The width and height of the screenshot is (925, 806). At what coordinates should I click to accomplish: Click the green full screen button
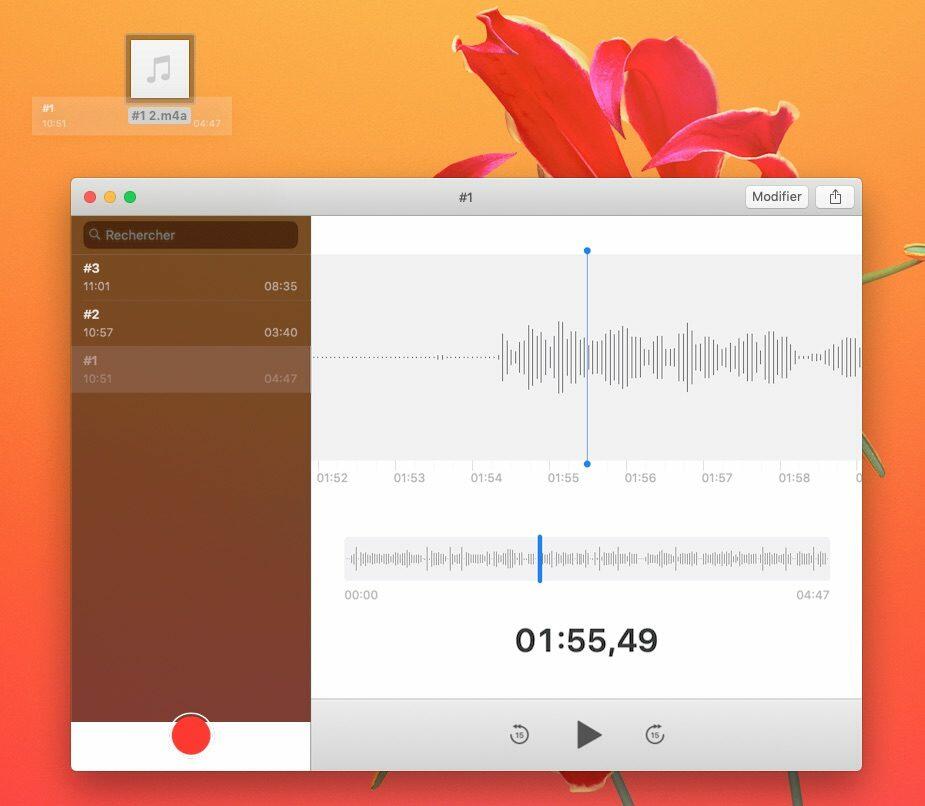(130, 197)
